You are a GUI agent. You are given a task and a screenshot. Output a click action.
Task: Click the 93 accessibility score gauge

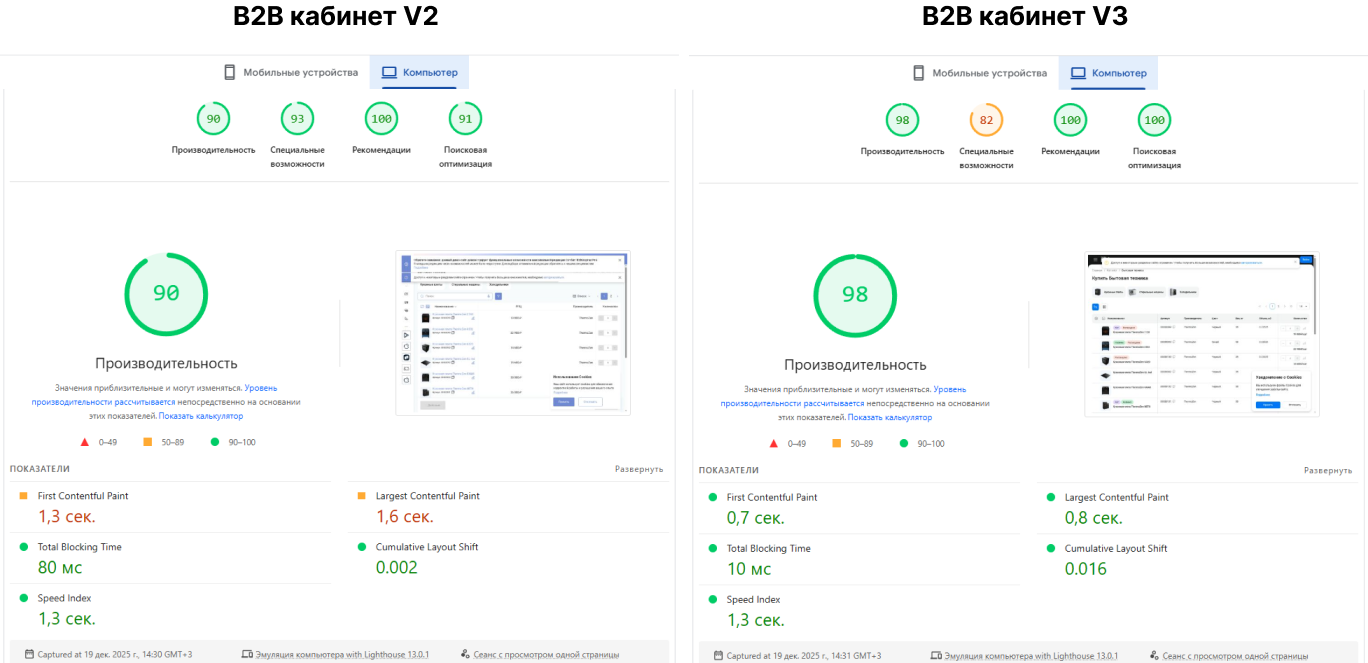pyautogui.click(x=297, y=119)
